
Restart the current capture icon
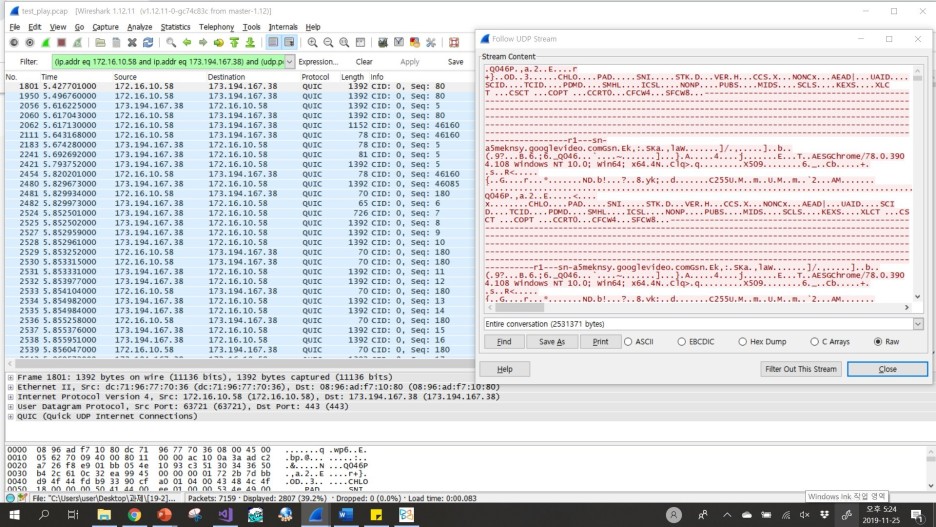(x=77, y=42)
